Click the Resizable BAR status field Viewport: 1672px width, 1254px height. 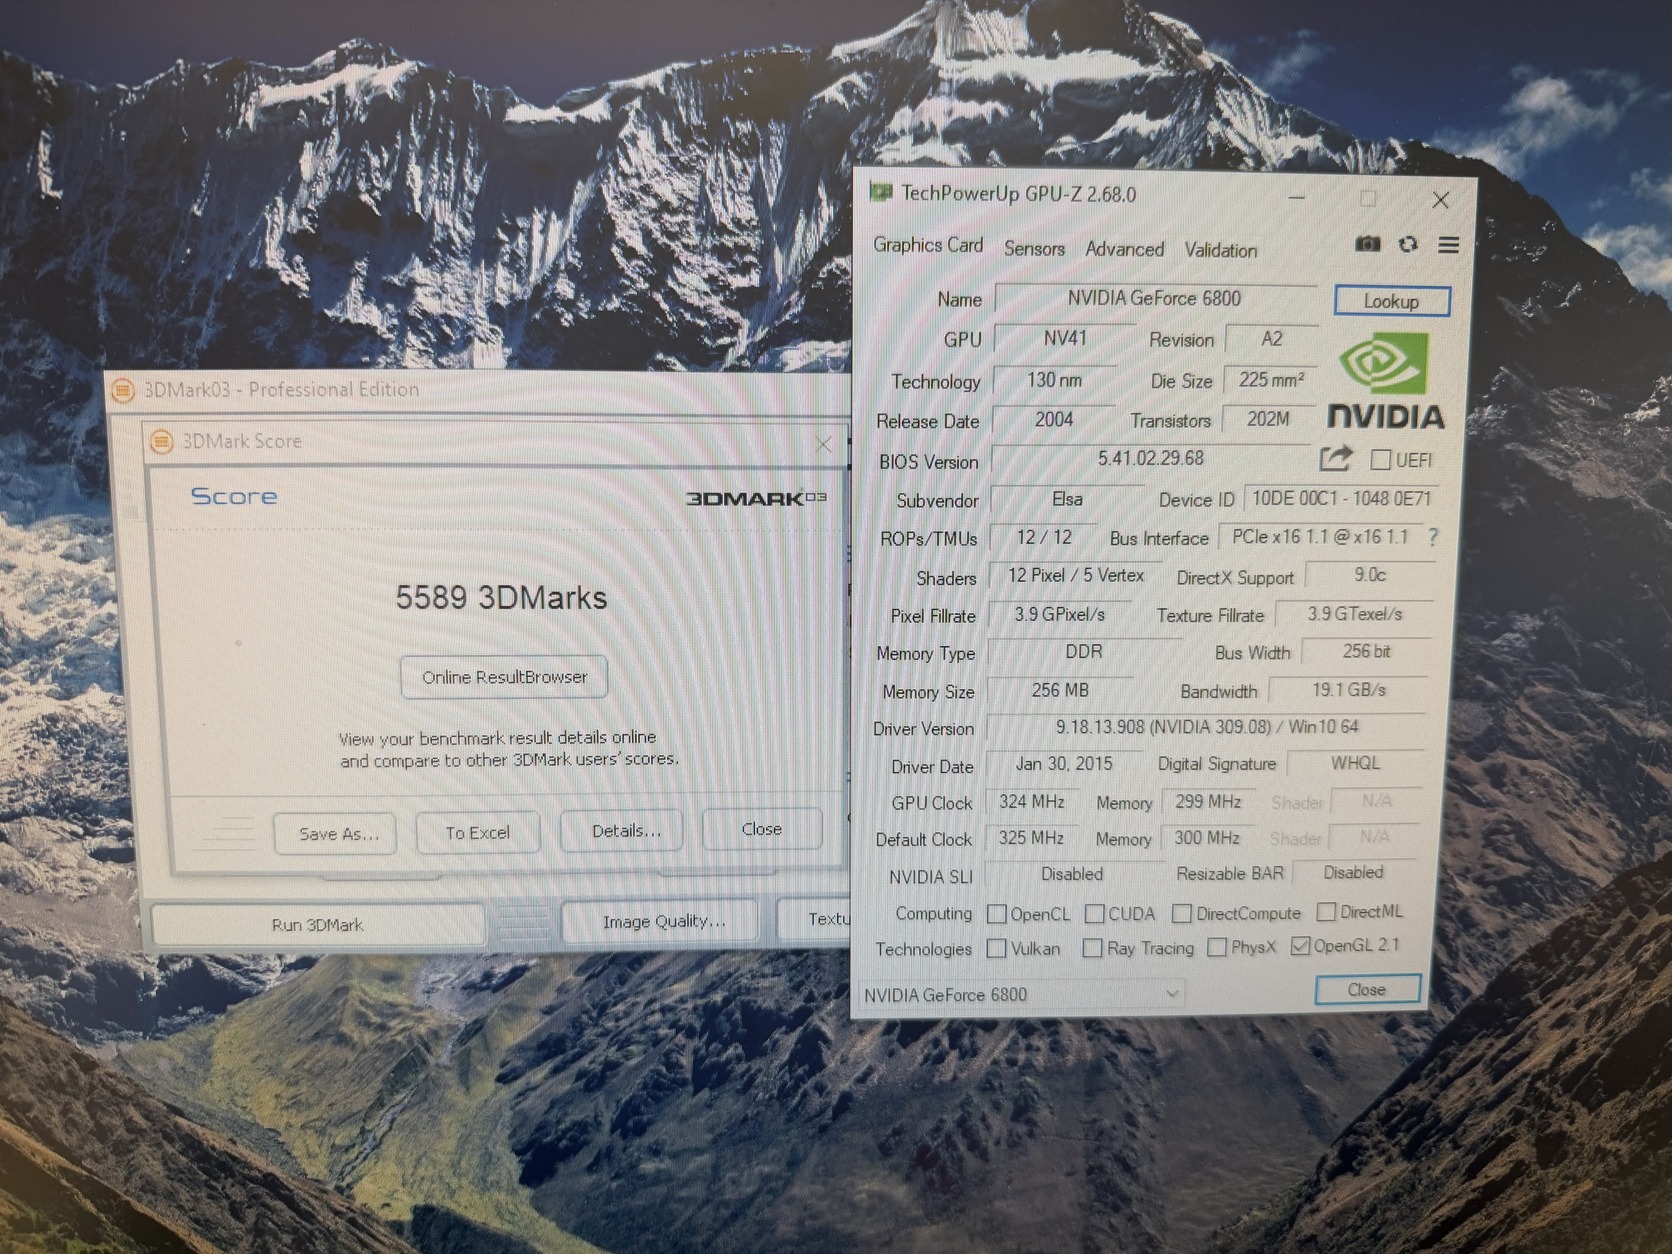(x=1354, y=872)
